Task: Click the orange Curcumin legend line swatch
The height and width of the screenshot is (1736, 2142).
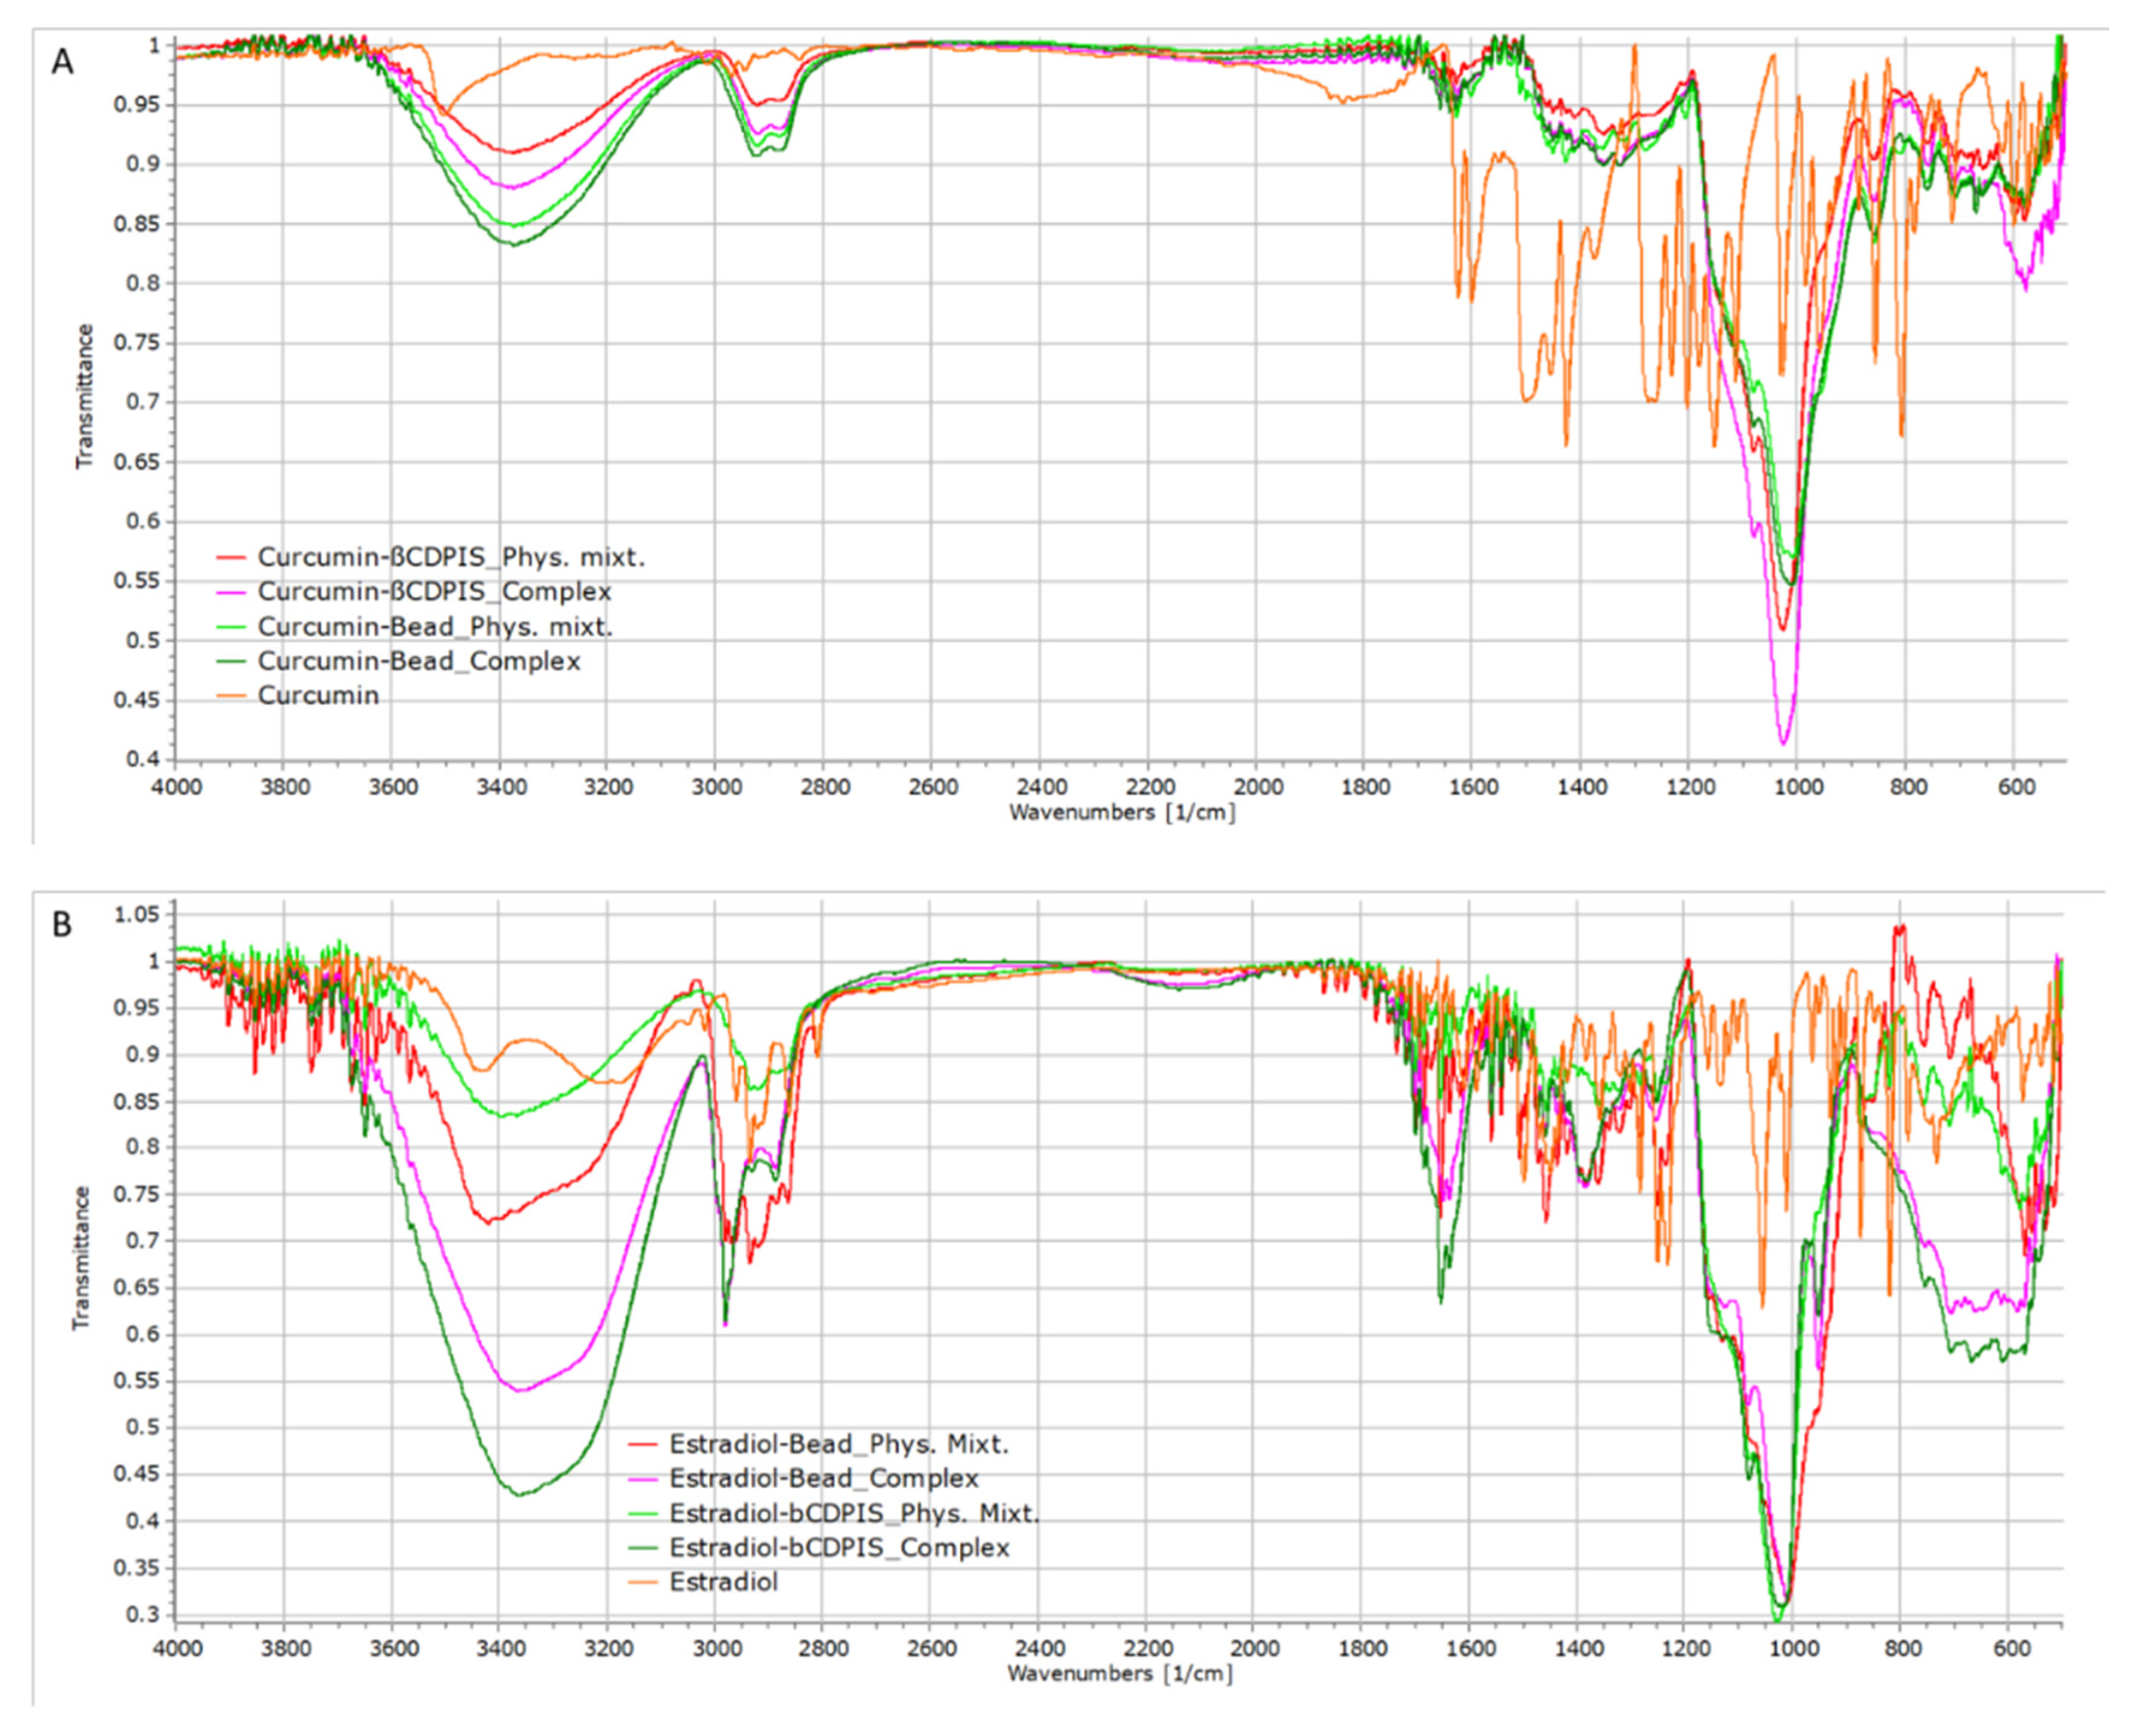Action: coord(231,696)
